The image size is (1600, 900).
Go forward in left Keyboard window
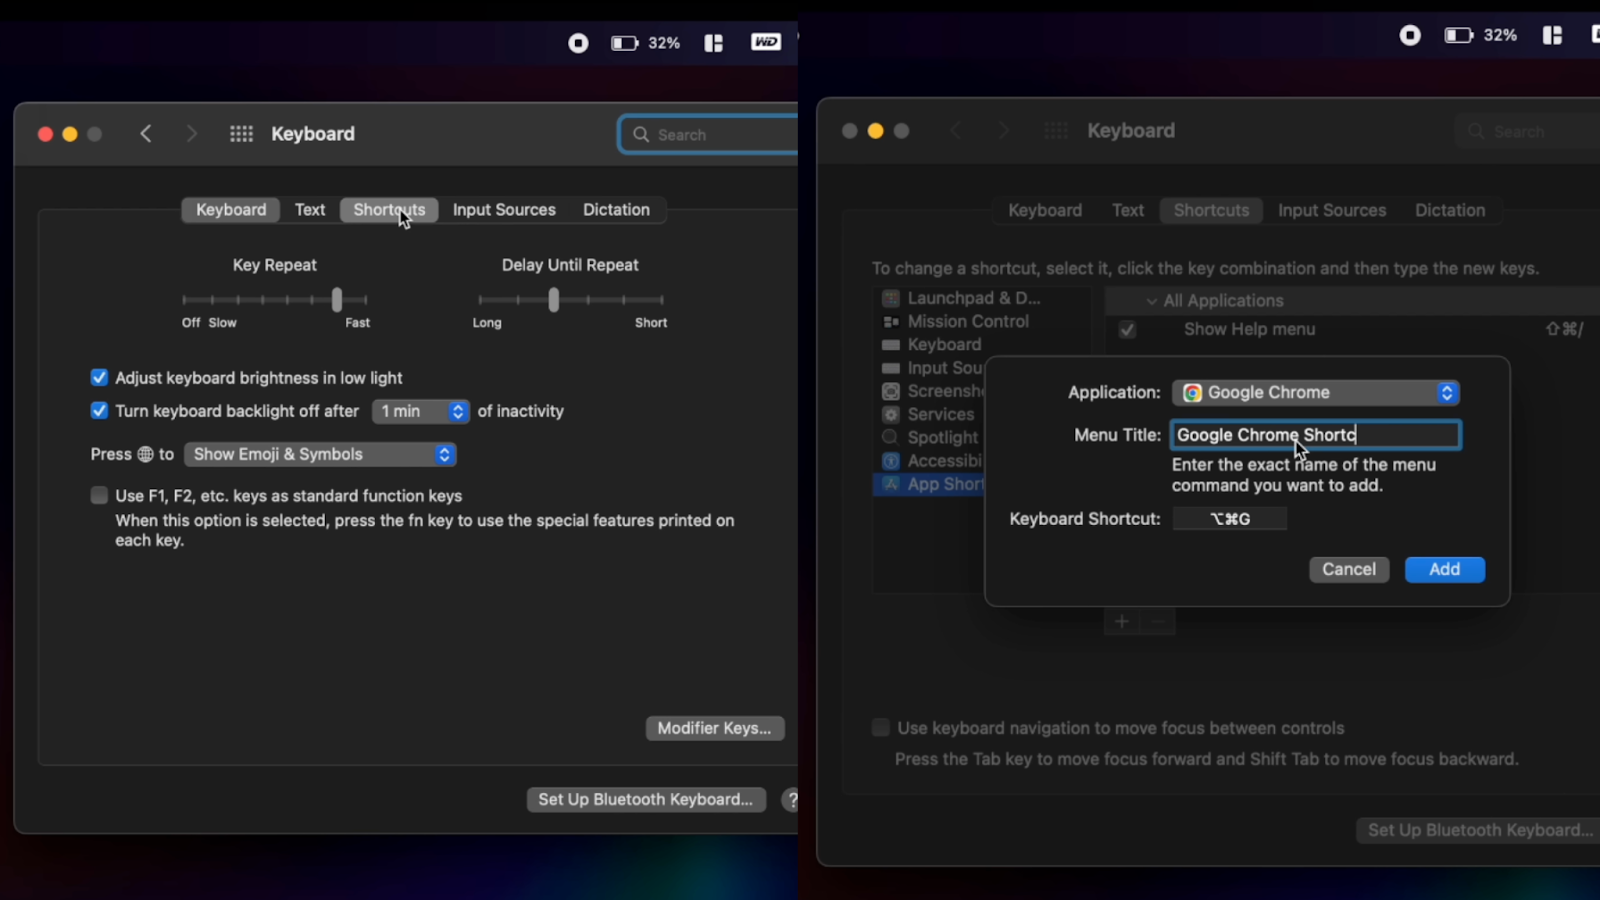click(191, 134)
